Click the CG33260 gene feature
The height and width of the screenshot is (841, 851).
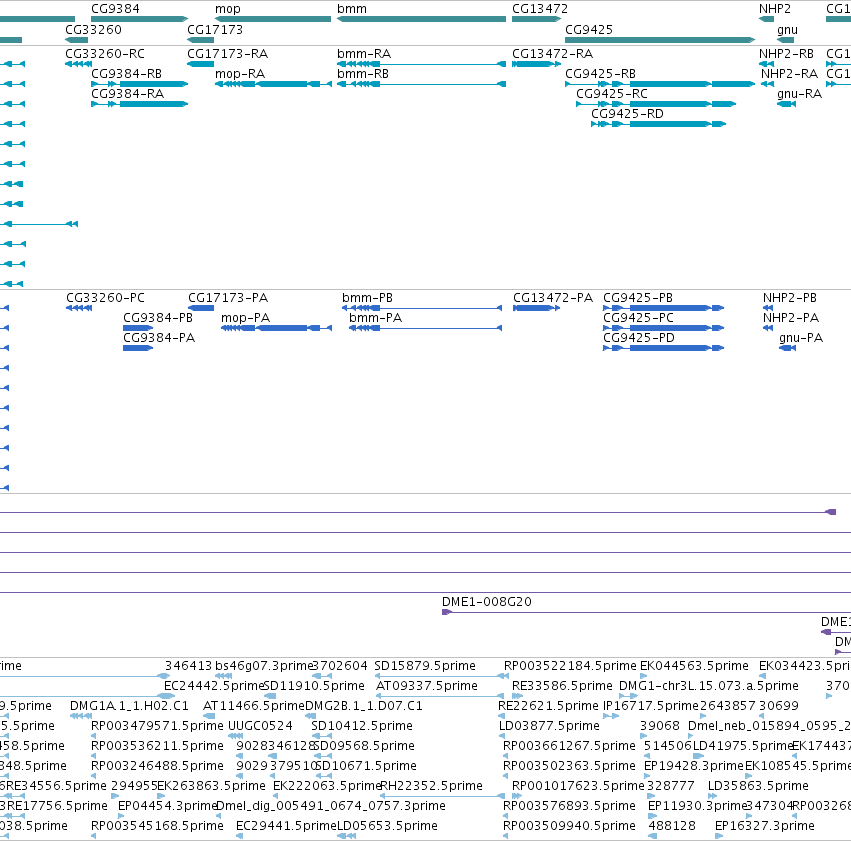point(77,40)
